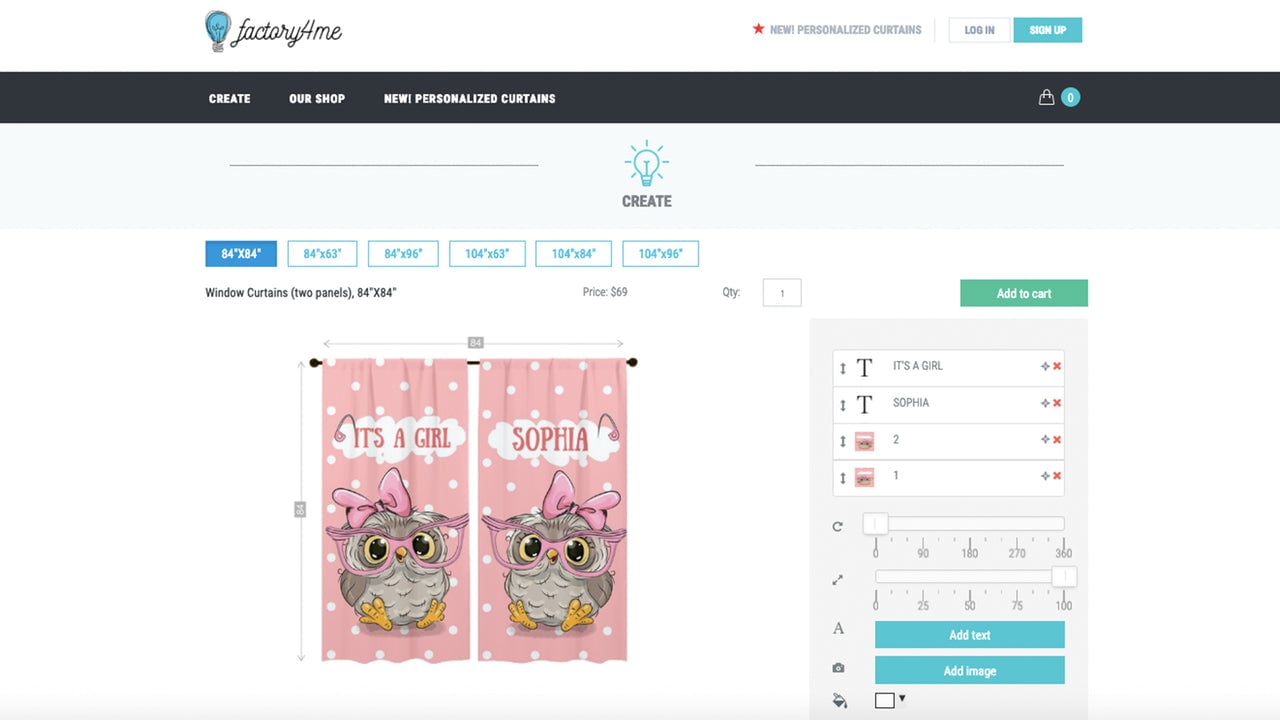Select the 84"x63" size option

pyautogui.click(x=322, y=254)
